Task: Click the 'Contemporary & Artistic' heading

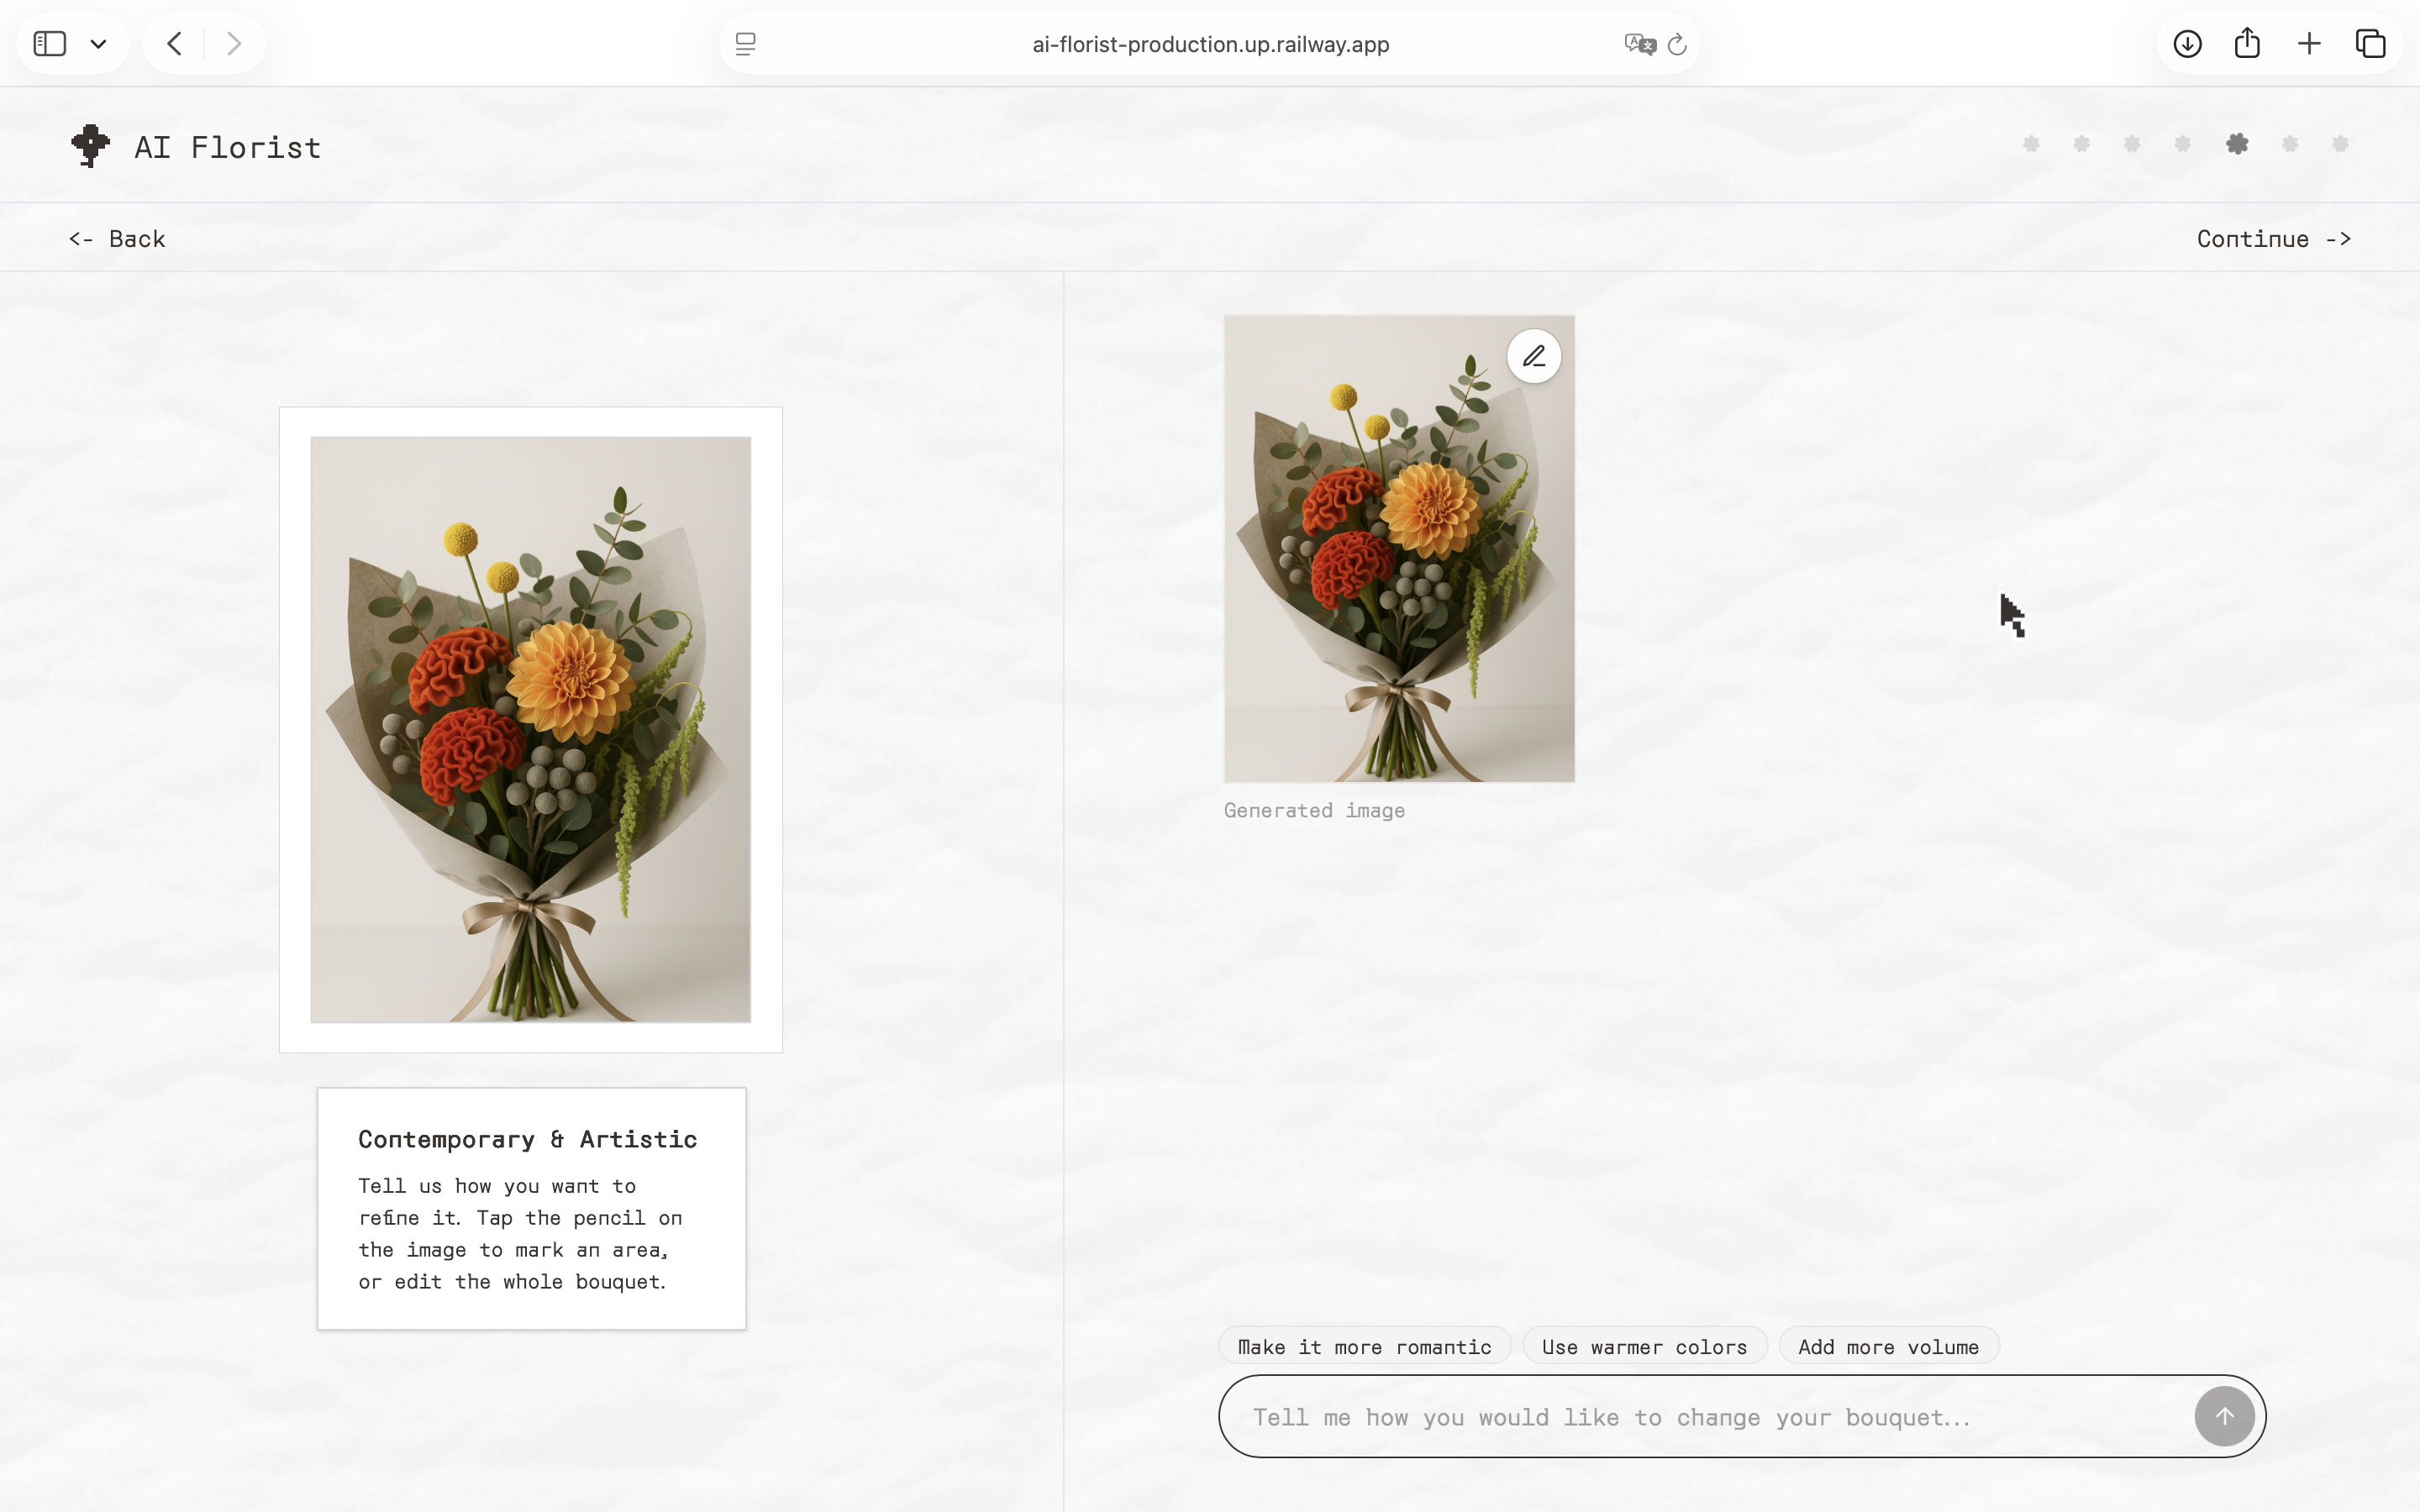Action: click(x=528, y=1139)
